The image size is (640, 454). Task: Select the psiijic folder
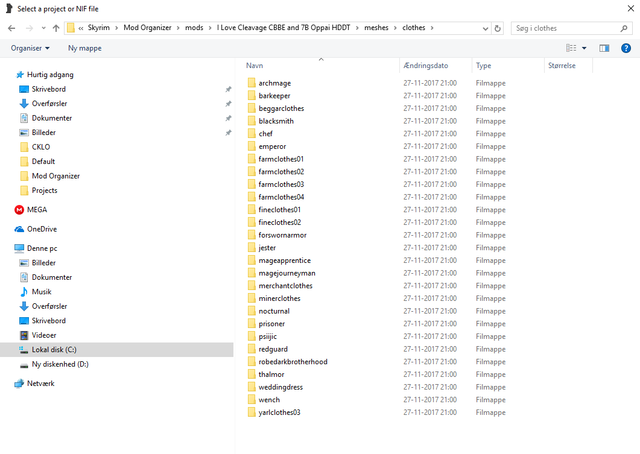click(x=267, y=336)
